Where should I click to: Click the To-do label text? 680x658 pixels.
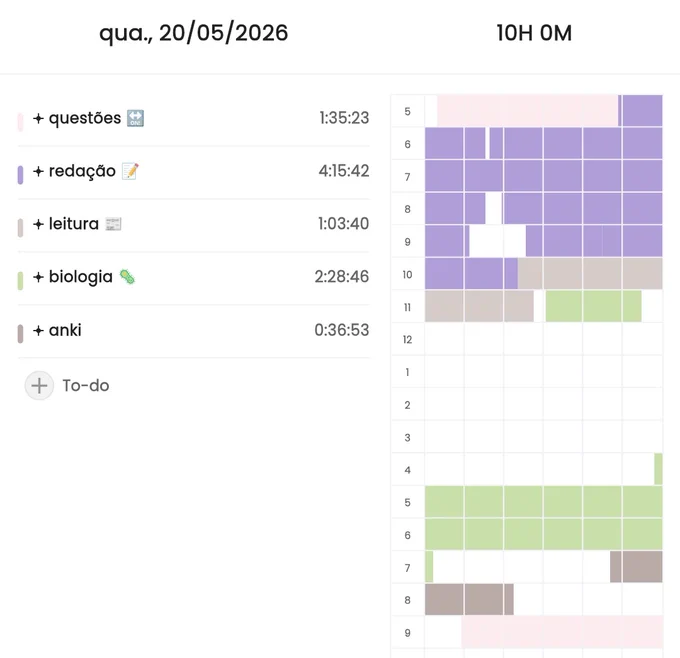point(86,386)
